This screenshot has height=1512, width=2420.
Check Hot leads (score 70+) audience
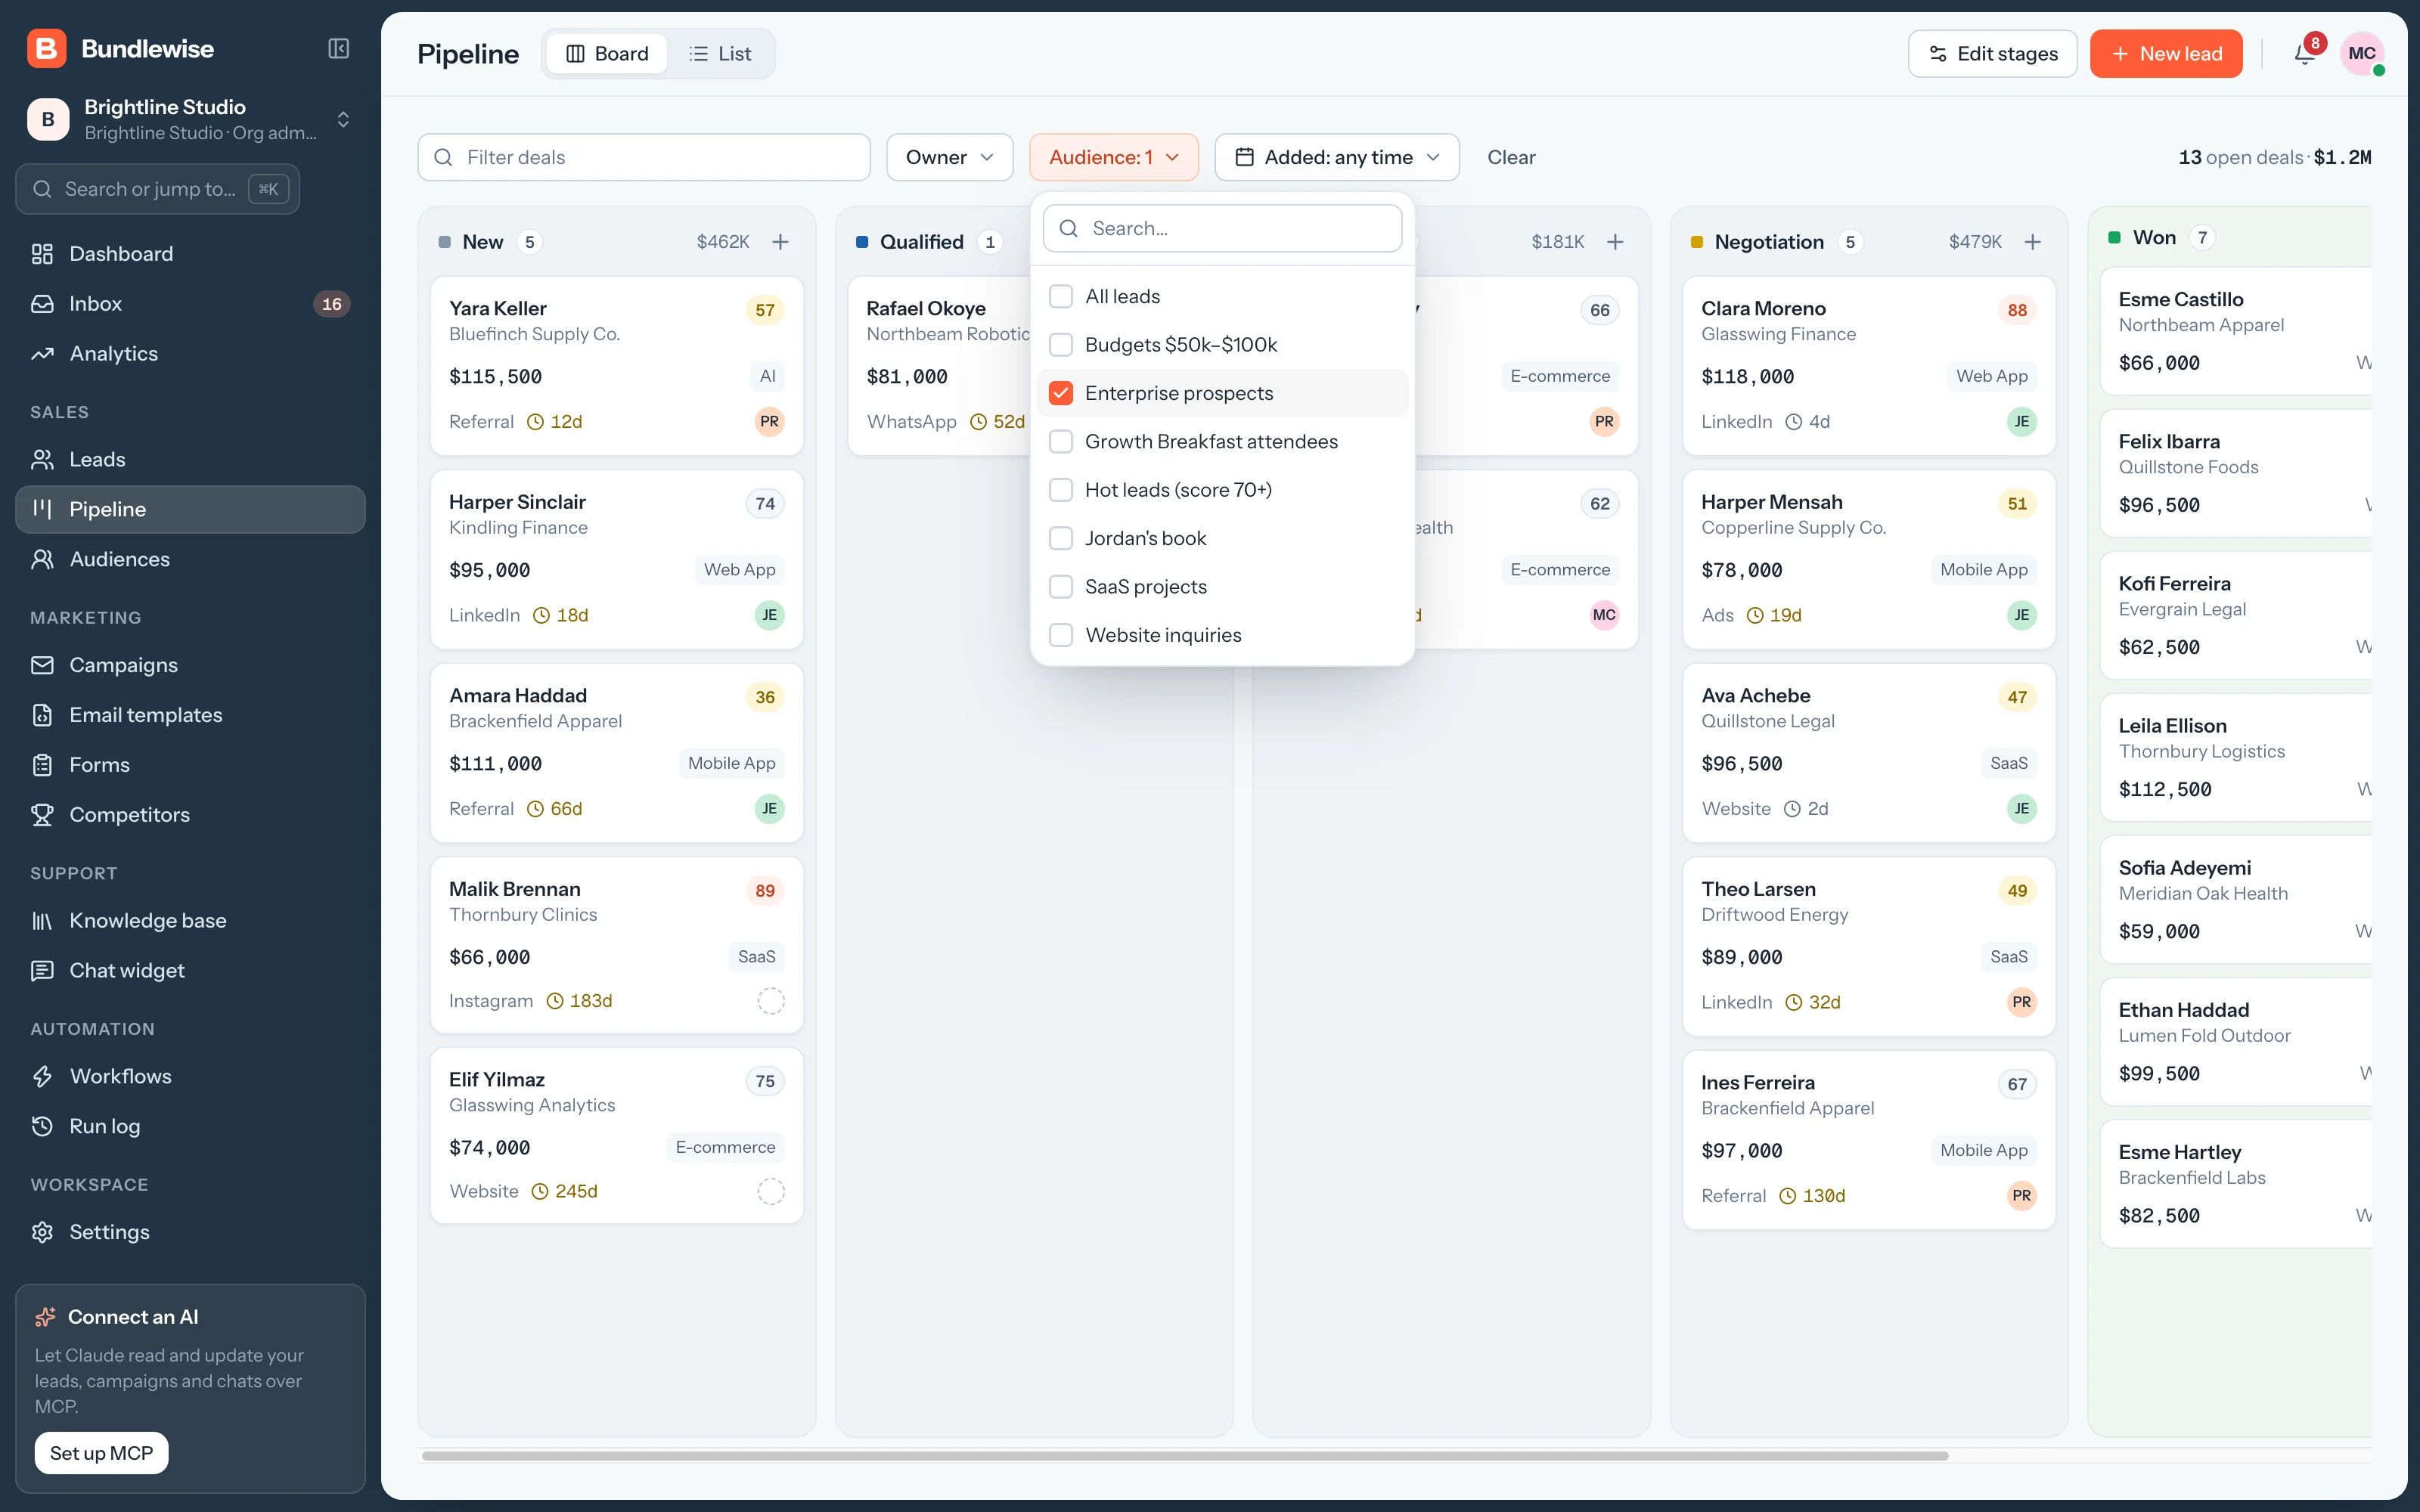1061,490
